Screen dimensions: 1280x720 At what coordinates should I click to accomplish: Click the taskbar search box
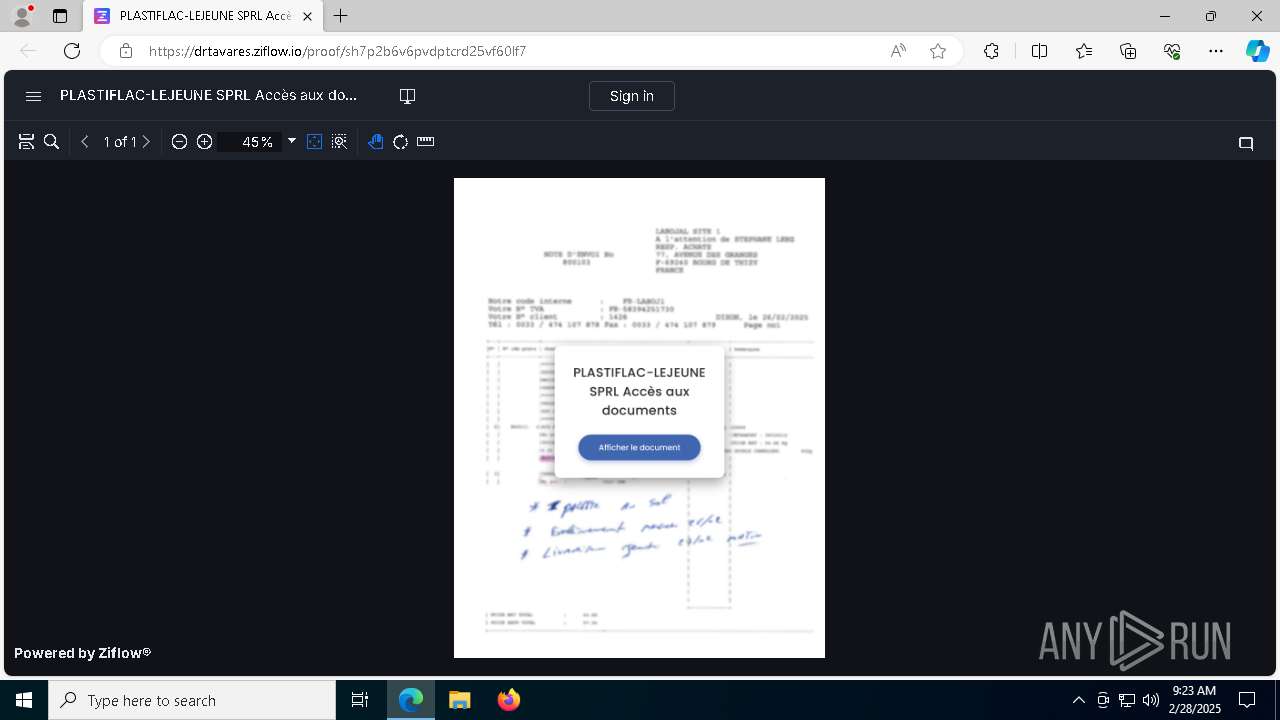(192, 700)
